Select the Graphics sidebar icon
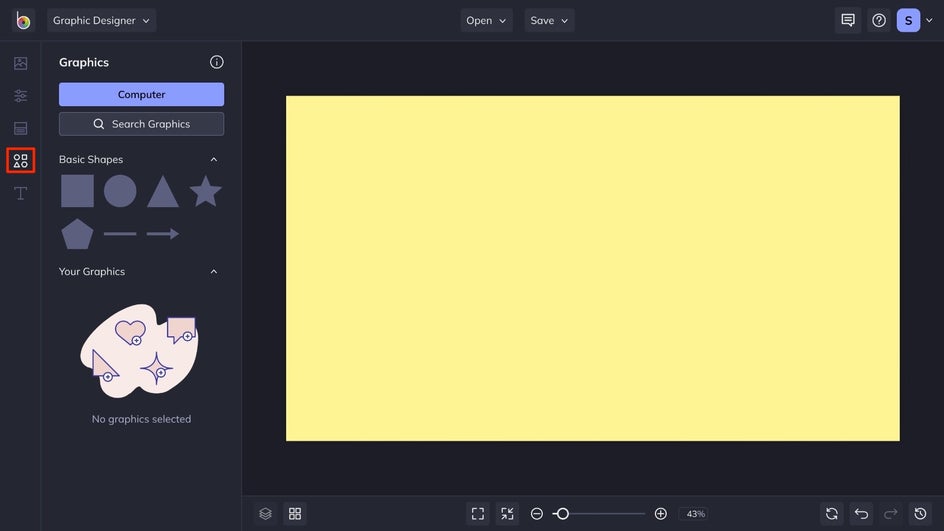This screenshot has width=944, height=531. (x=20, y=161)
